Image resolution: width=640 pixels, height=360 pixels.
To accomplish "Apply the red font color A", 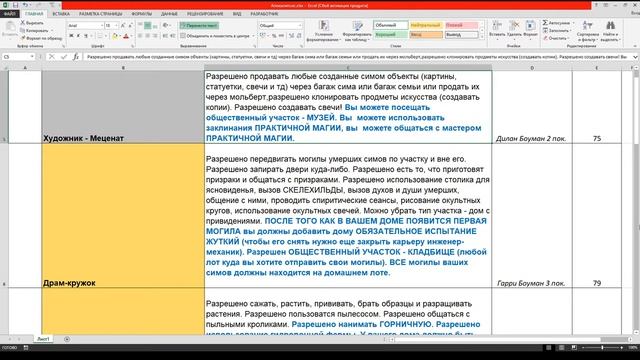I will point(126,36).
